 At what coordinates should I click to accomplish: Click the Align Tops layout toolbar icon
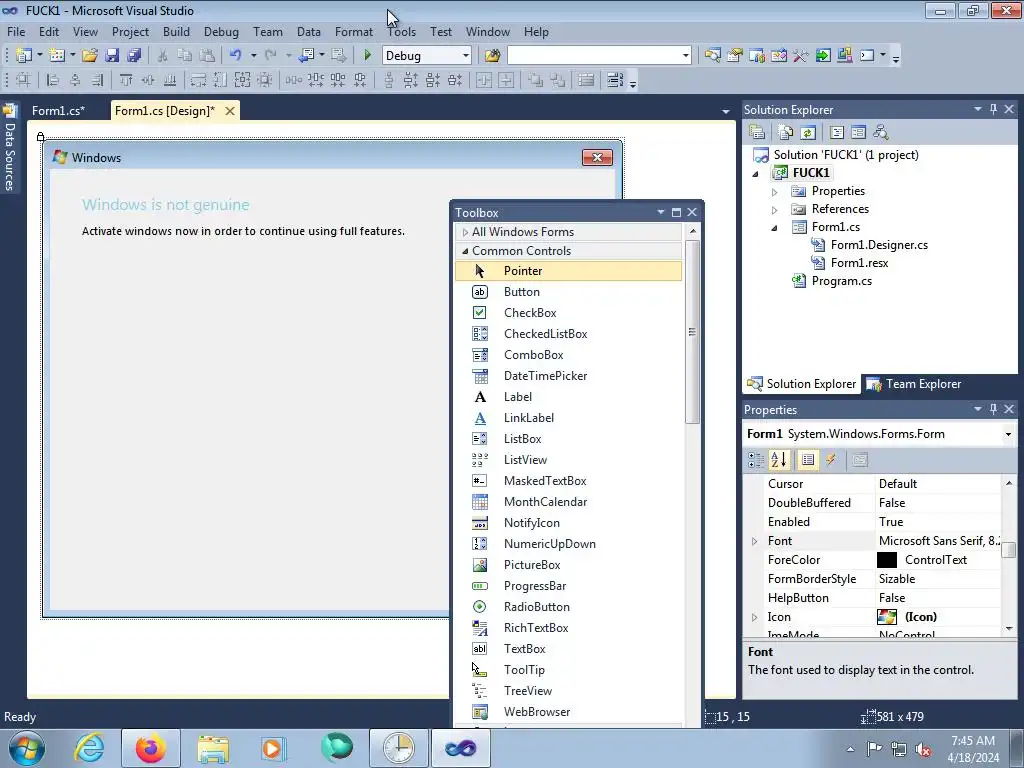(x=125, y=80)
